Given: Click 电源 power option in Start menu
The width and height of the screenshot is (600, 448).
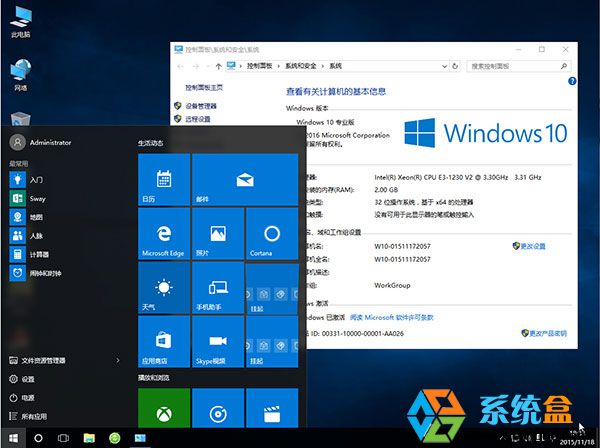Looking at the screenshot, I should [22, 397].
